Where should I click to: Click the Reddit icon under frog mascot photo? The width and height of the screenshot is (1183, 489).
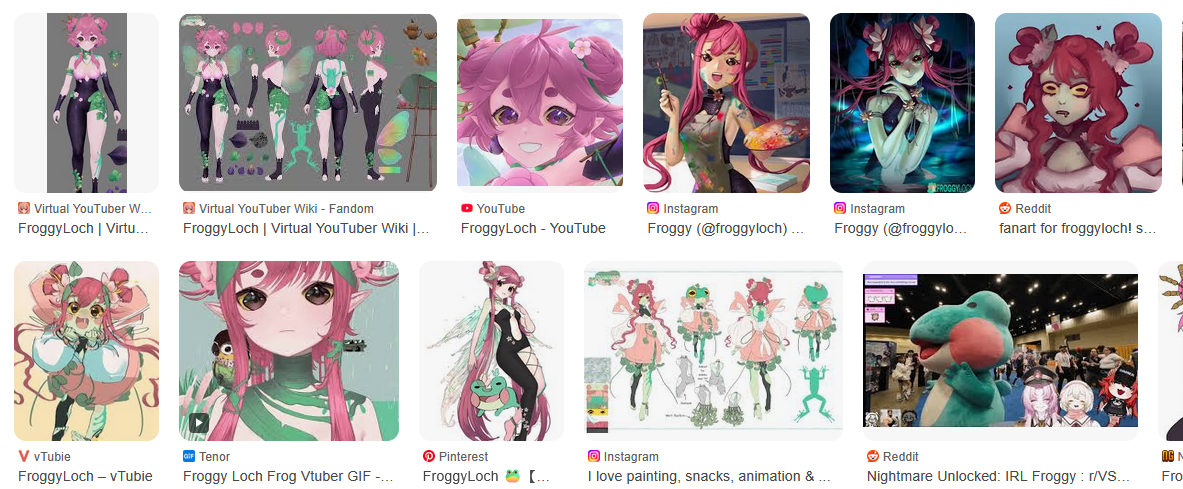click(873, 457)
